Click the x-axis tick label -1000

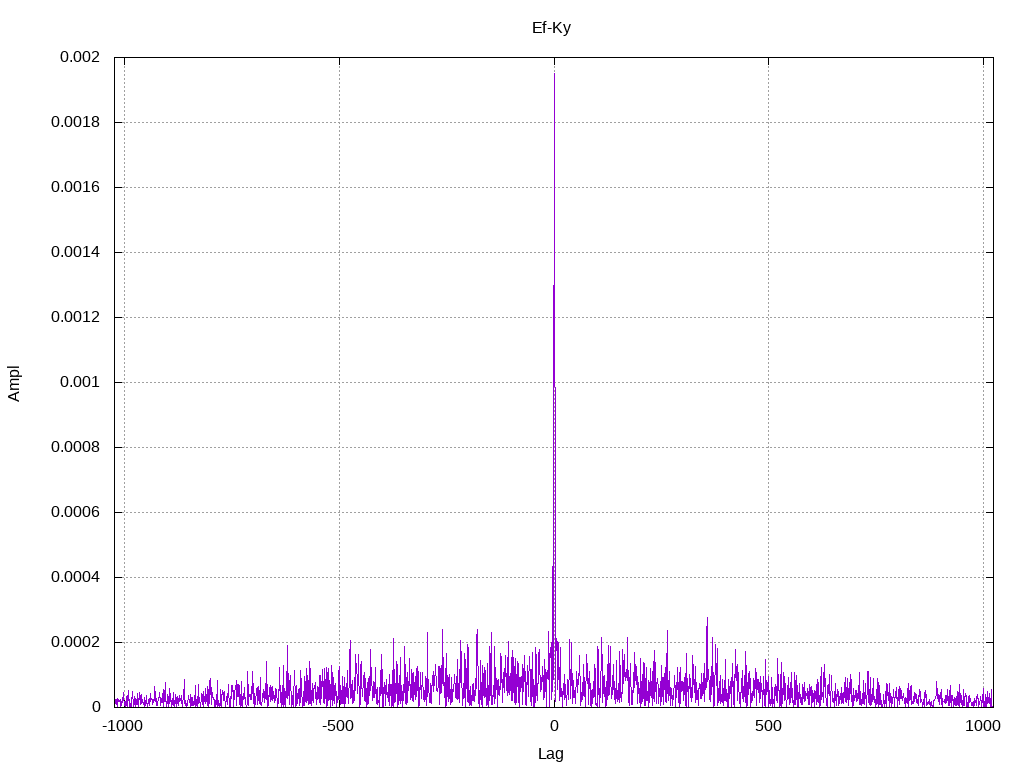pos(122,726)
